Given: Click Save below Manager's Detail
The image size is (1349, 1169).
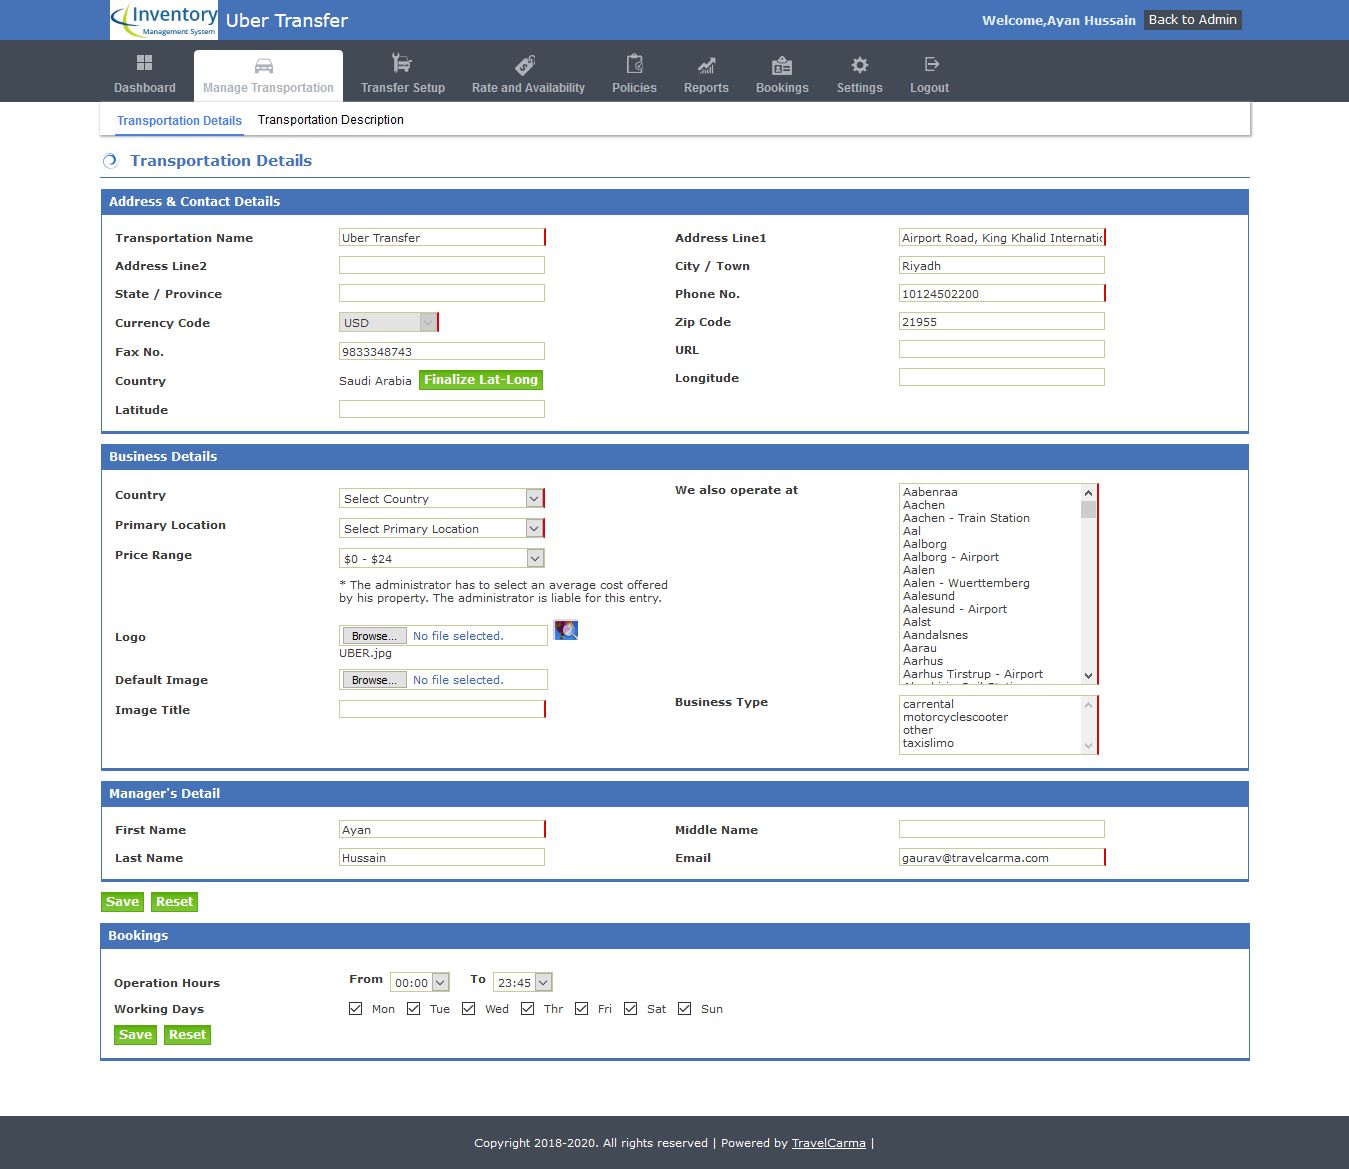Looking at the screenshot, I should point(122,902).
